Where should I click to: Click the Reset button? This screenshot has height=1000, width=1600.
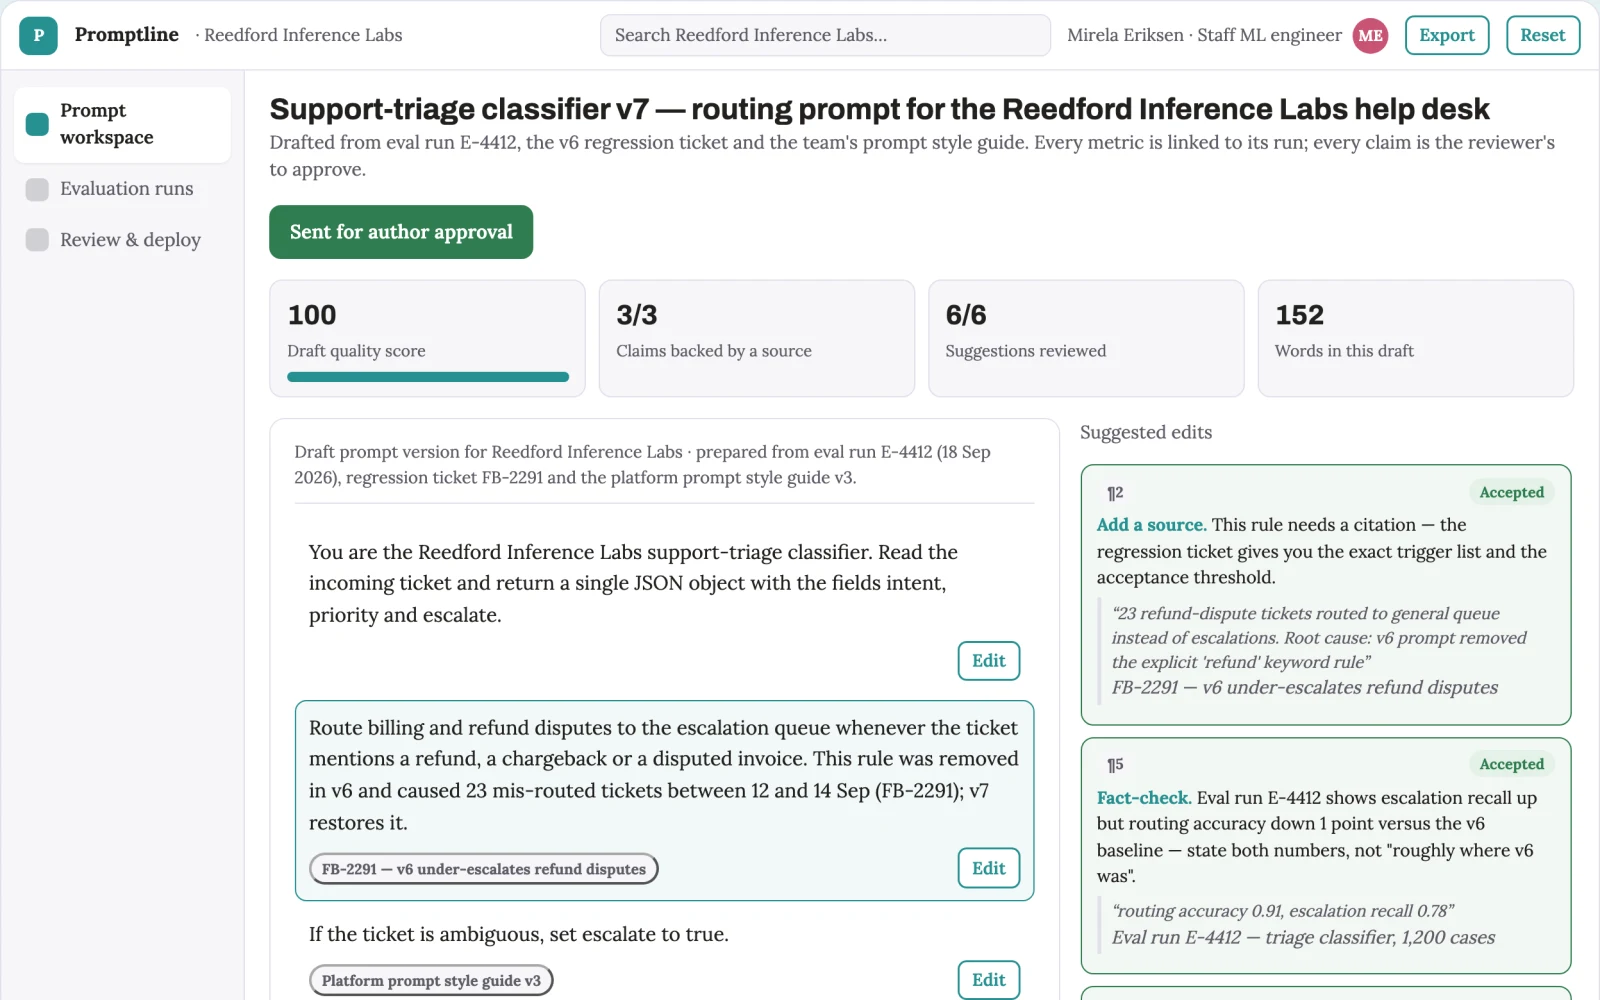click(x=1543, y=35)
